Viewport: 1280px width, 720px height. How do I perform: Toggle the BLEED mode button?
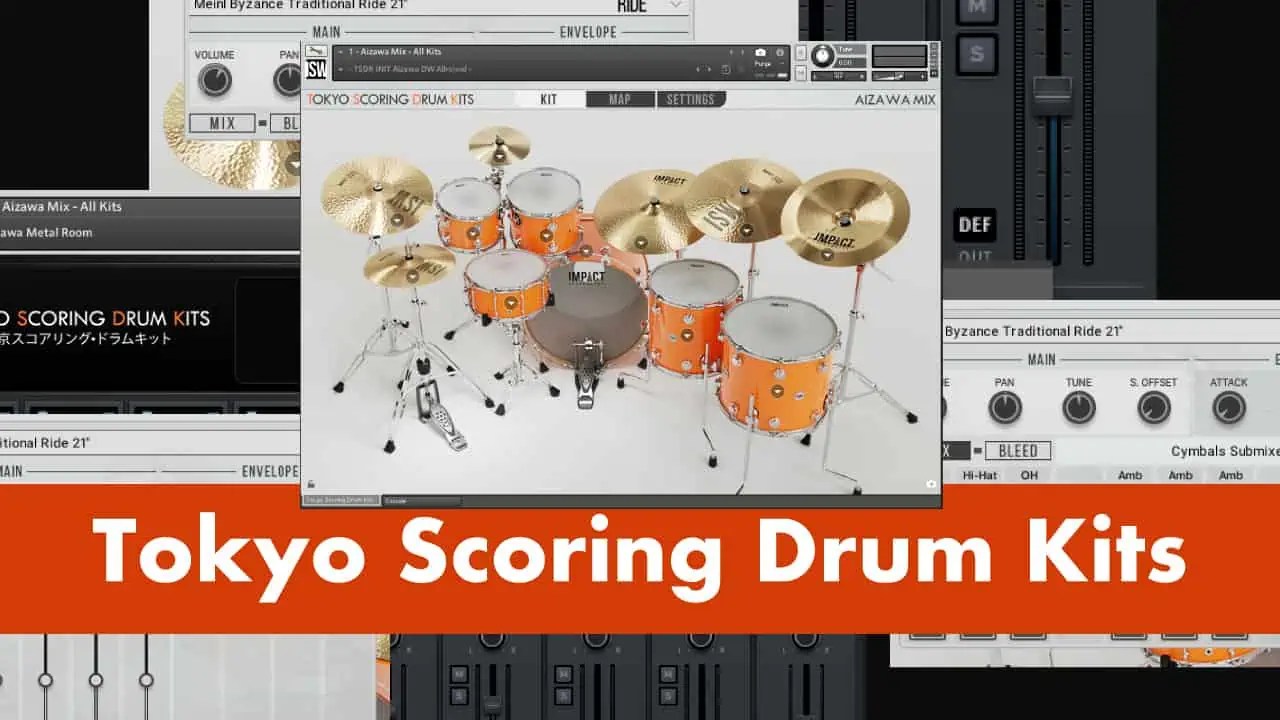[x=1019, y=450]
